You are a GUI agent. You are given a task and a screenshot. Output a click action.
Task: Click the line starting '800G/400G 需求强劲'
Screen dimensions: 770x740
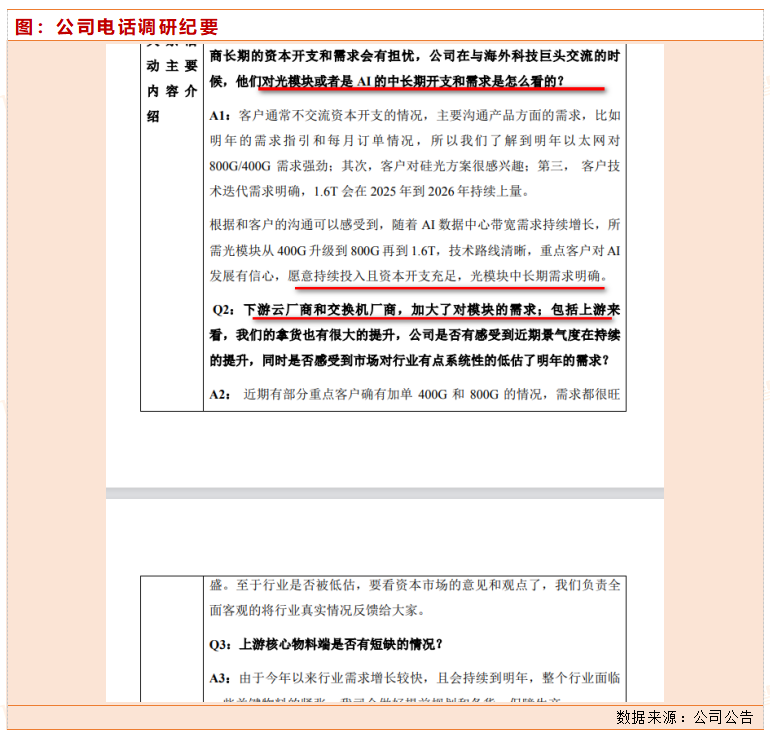pos(414,166)
